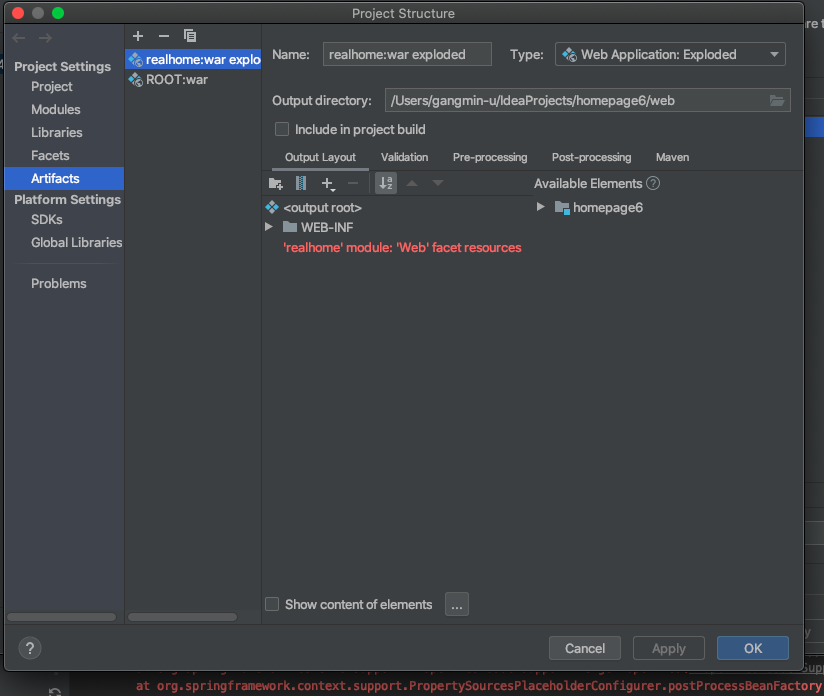Open Available Elements help icon
The height and width of the screenshot is (696, 824).
click(653, 183)
